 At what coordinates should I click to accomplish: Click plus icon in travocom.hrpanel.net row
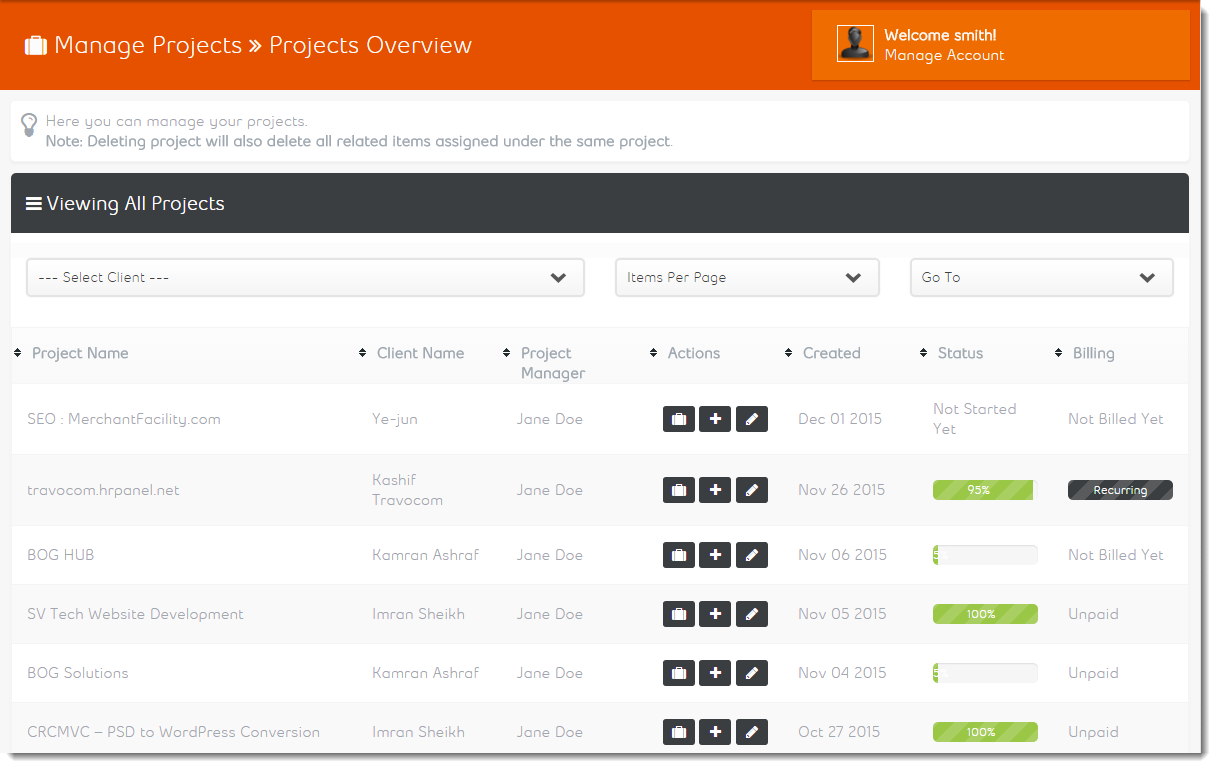[x=715, y=490]
